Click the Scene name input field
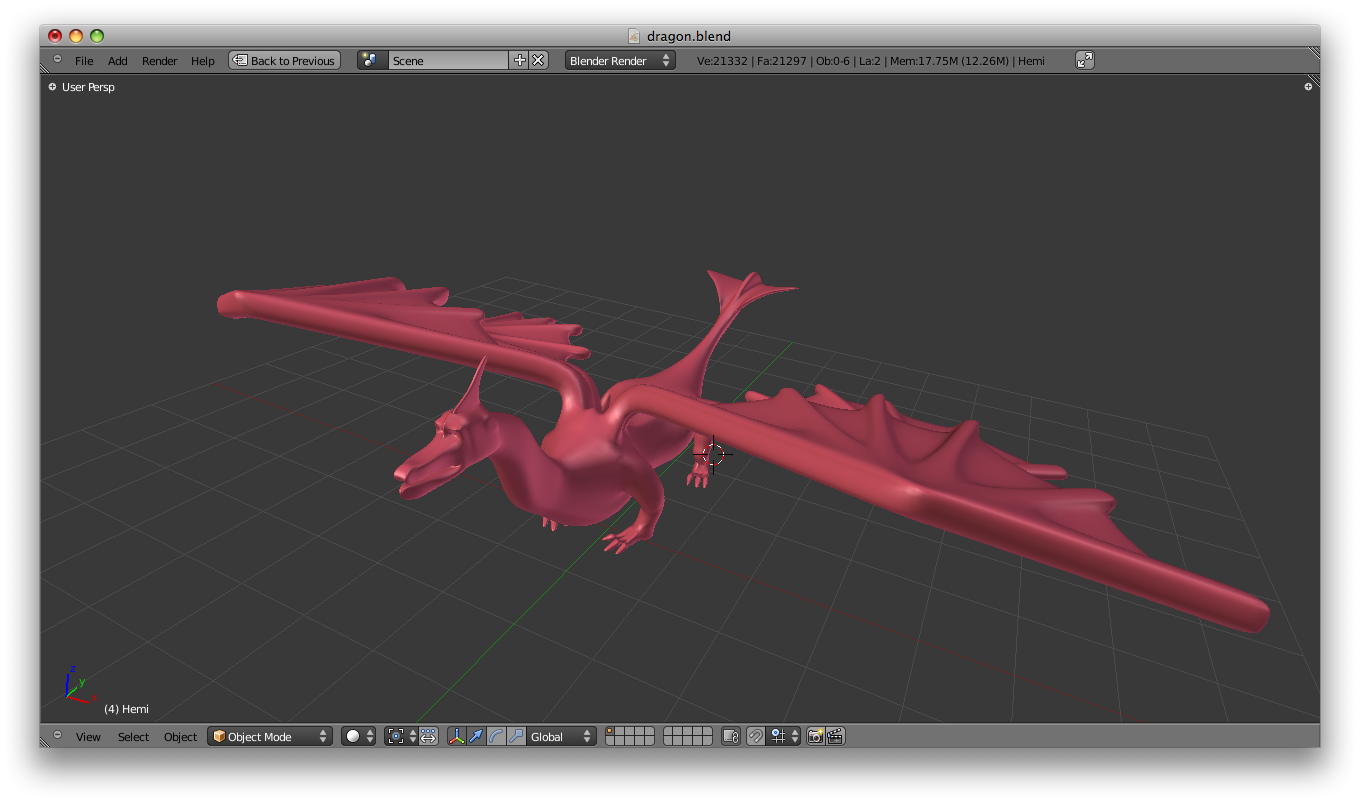This screenshot has width=1360, height=802. click(x=450, y=60)
